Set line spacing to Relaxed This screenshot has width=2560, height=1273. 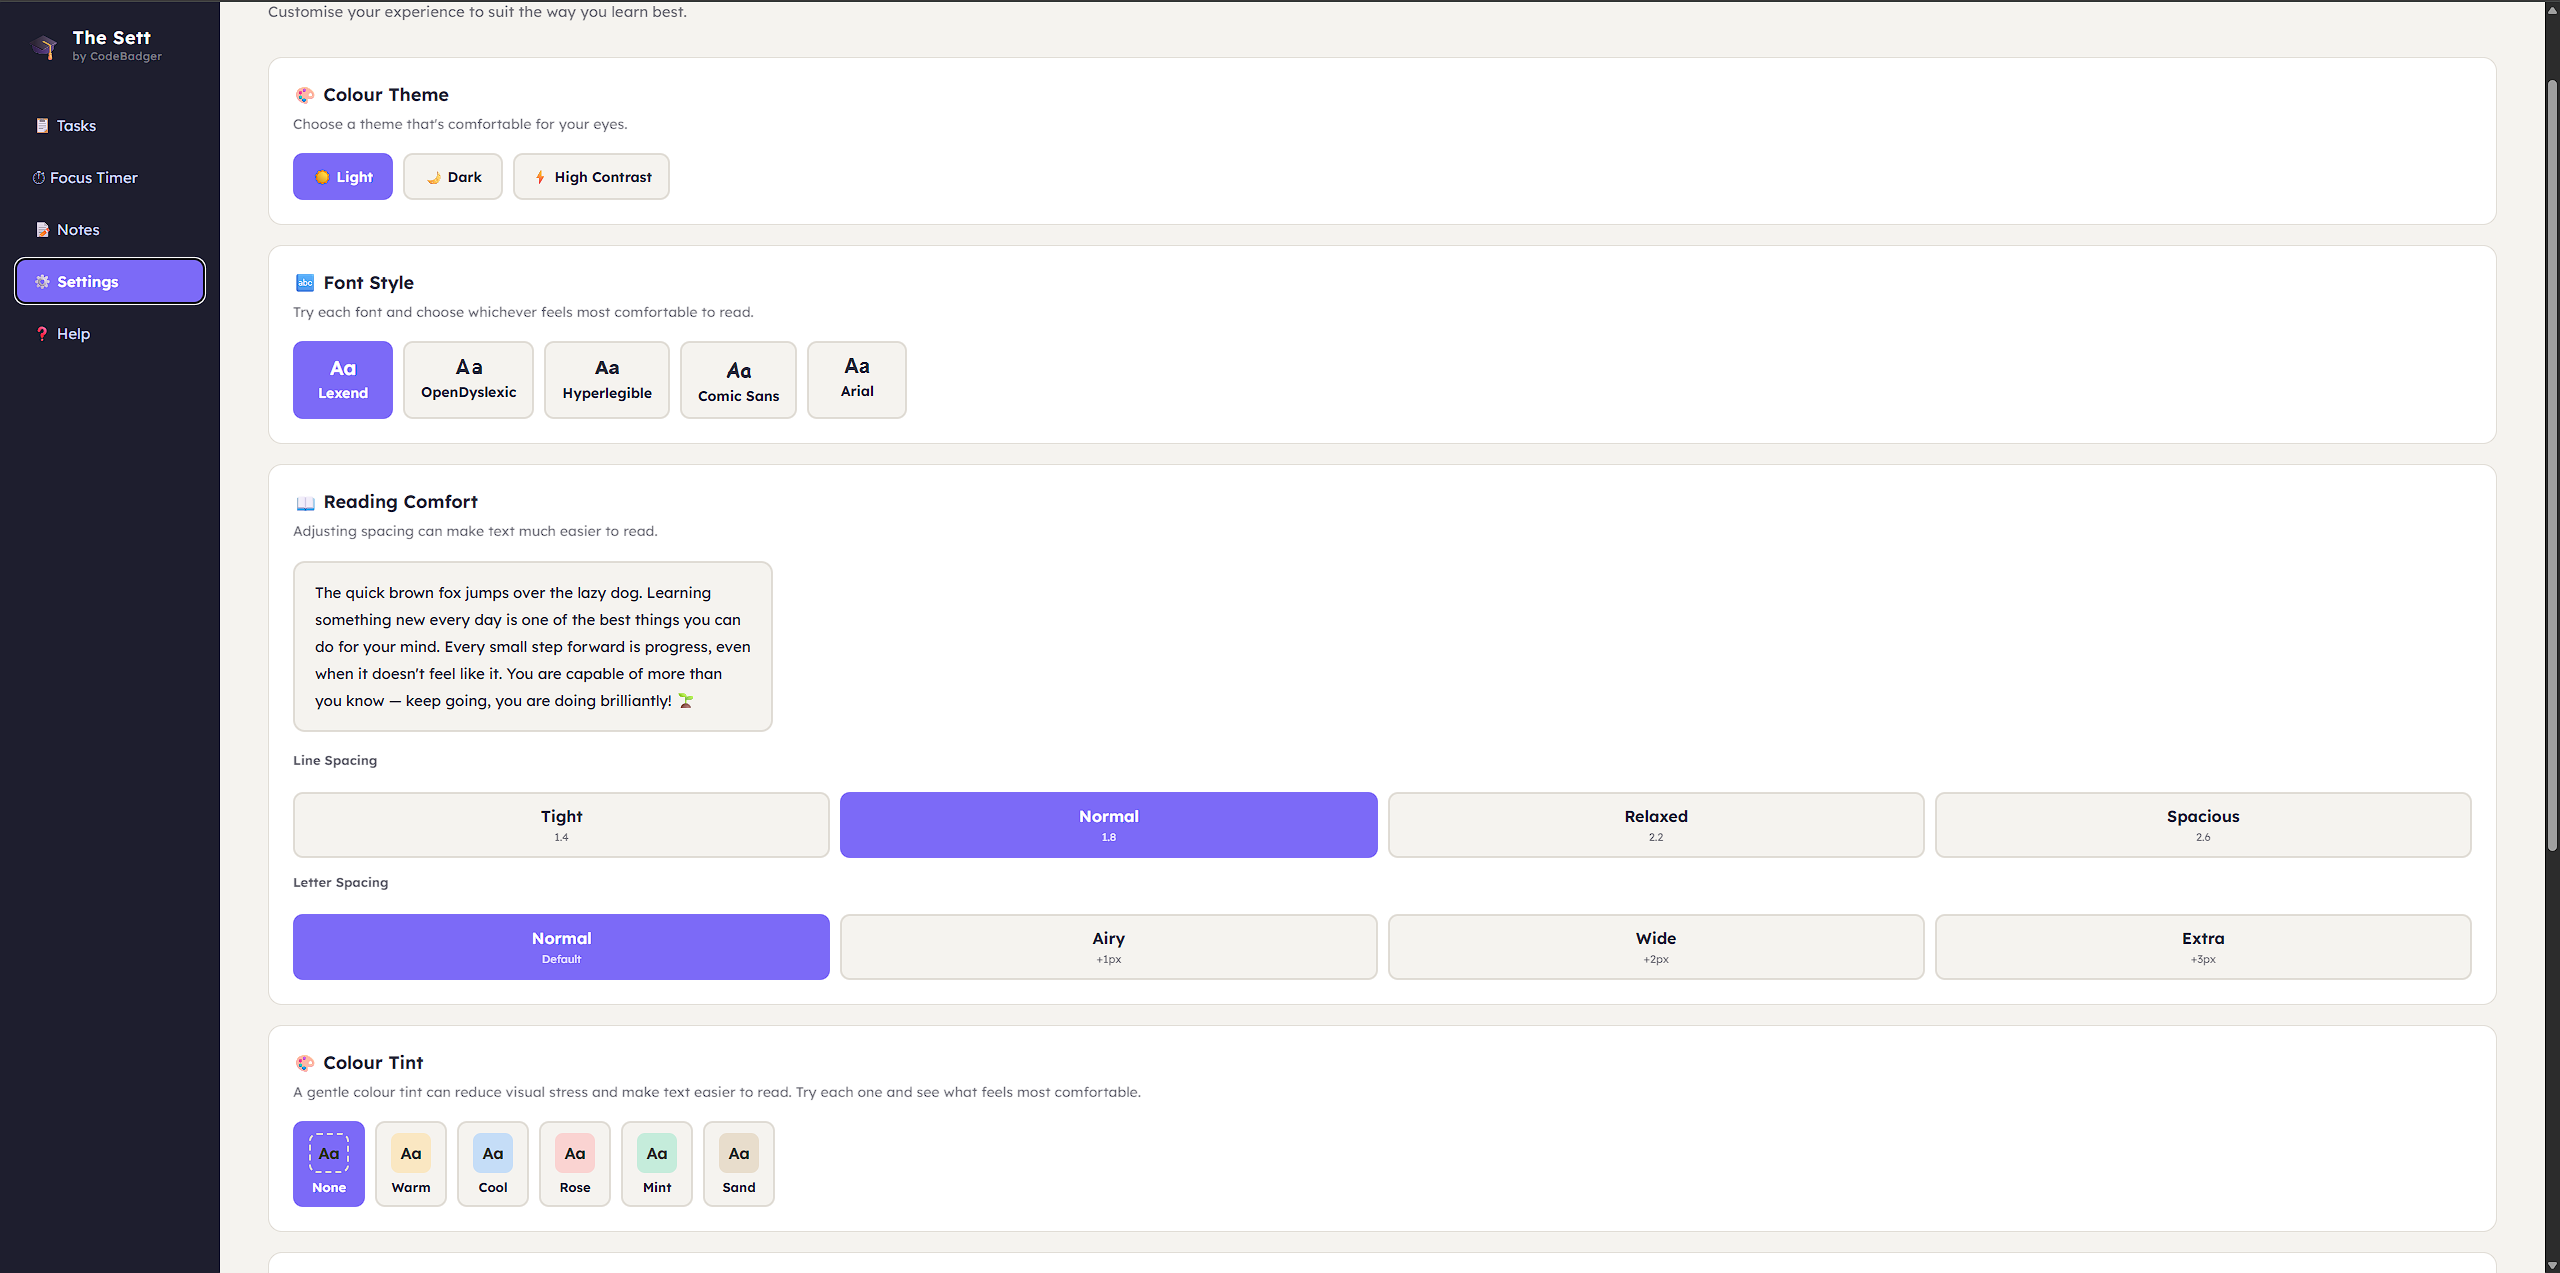1656,825
